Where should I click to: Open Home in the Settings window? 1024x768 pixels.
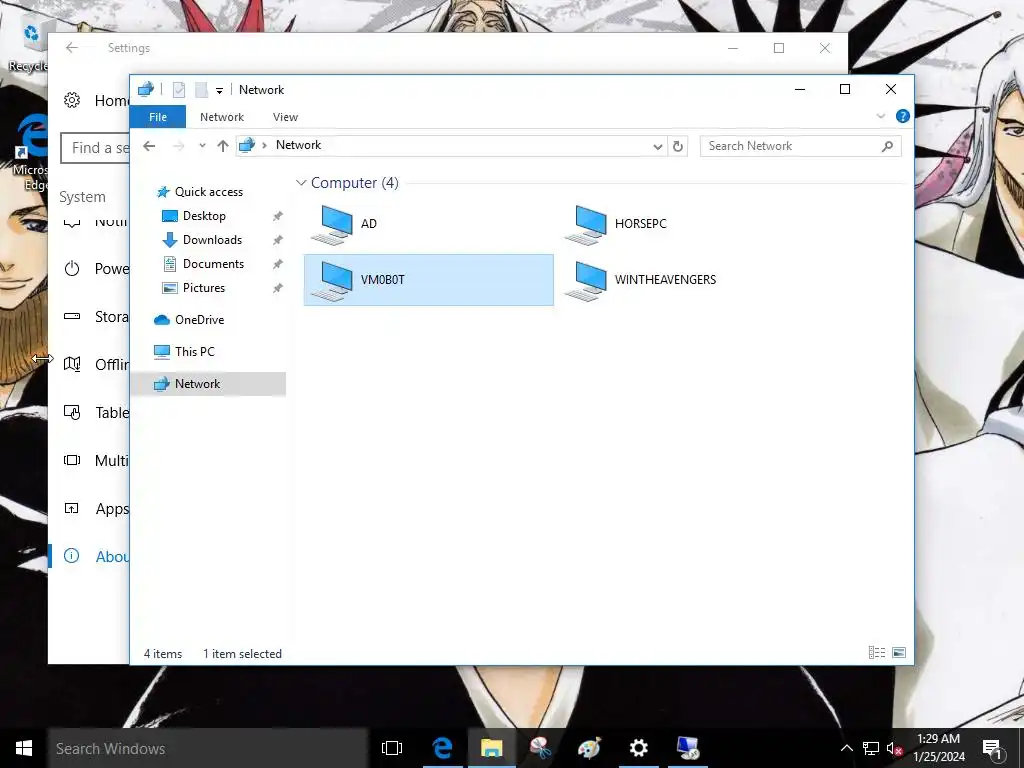pos(96,101)
